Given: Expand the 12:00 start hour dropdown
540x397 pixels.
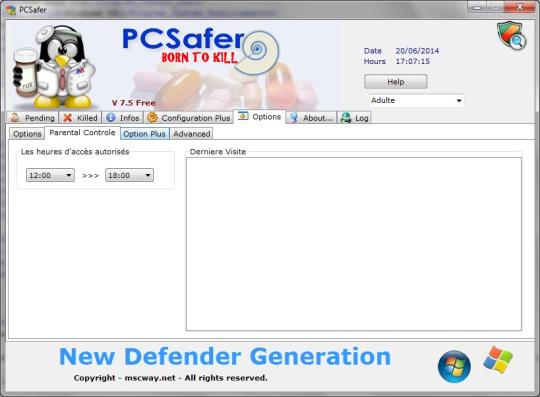Looking at the screenshot, I should click(50, 175).
